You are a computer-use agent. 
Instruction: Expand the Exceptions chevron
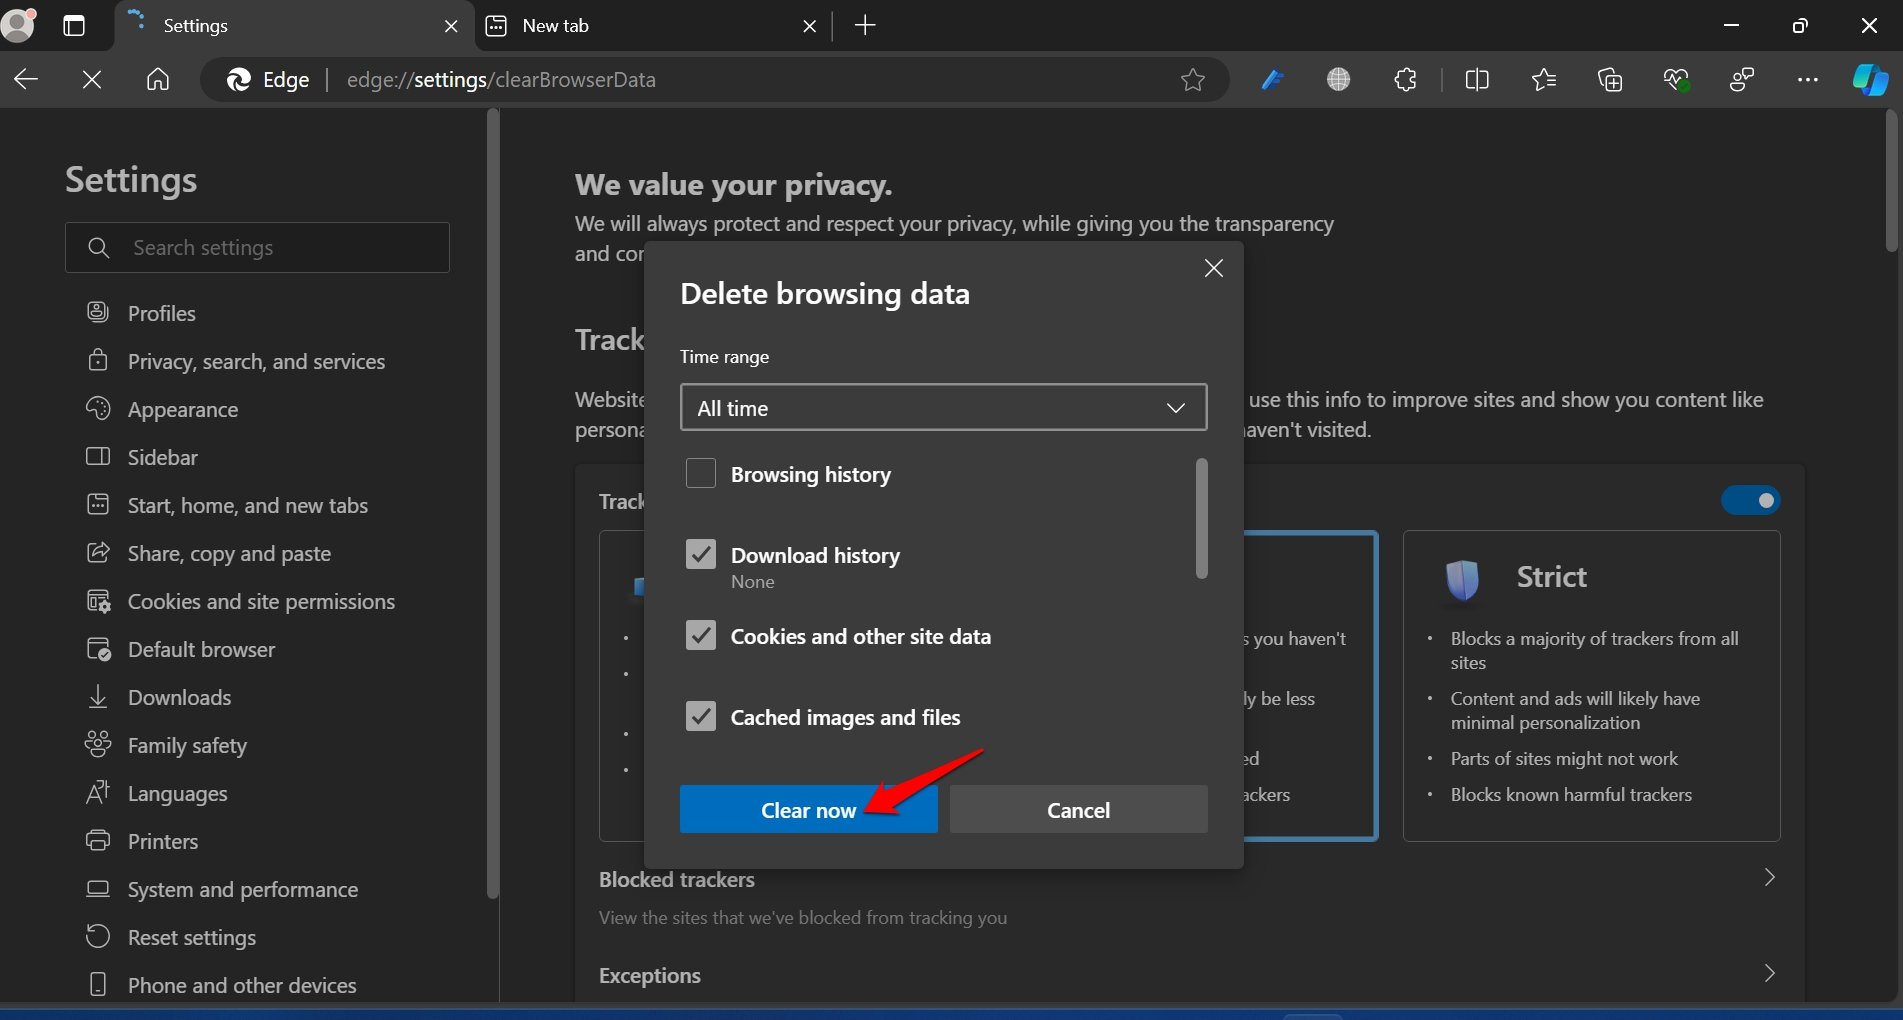click(x=1769, y=974)
